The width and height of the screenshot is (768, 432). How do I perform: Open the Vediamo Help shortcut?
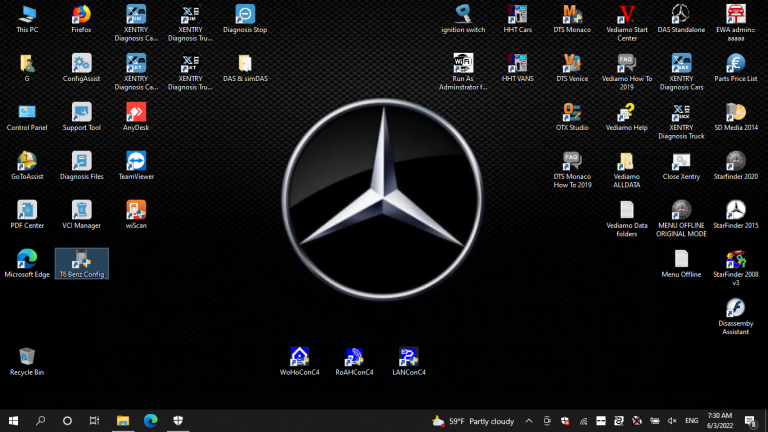(x=626, y=117)
